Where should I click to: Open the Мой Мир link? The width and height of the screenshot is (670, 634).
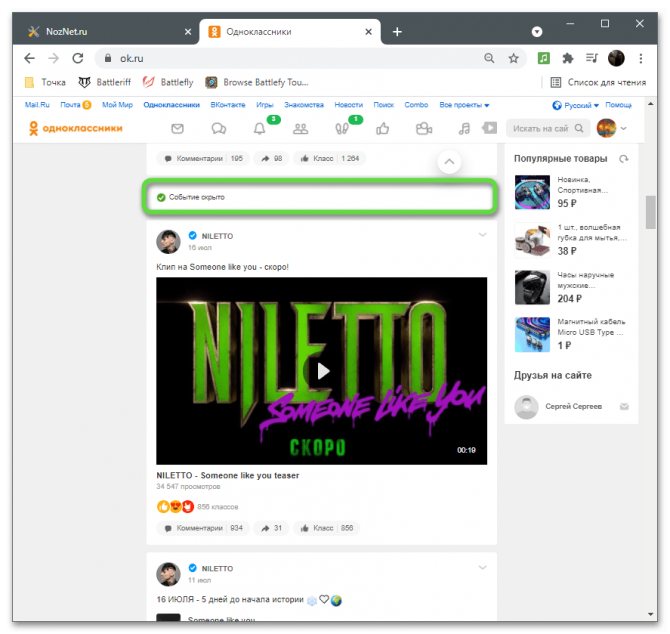coord(118,105)
